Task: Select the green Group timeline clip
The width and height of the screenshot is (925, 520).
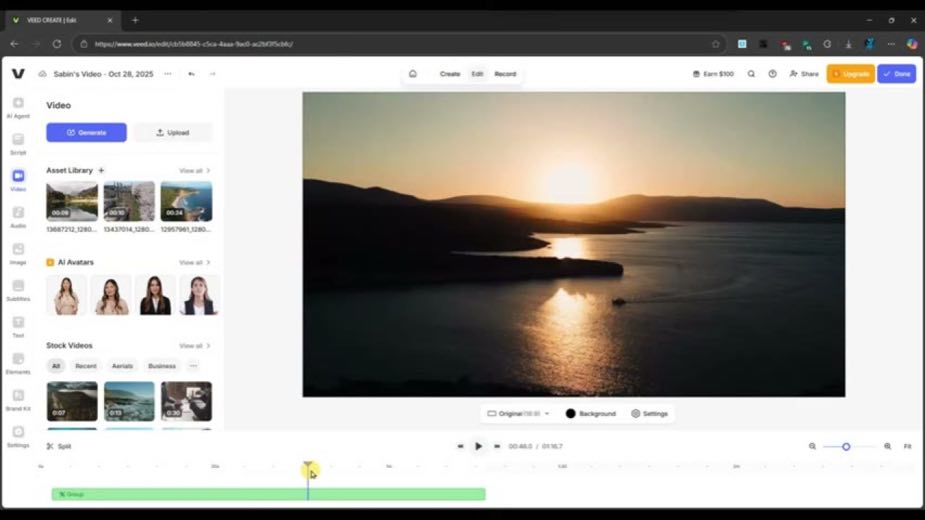Action: tap(268, 494)
